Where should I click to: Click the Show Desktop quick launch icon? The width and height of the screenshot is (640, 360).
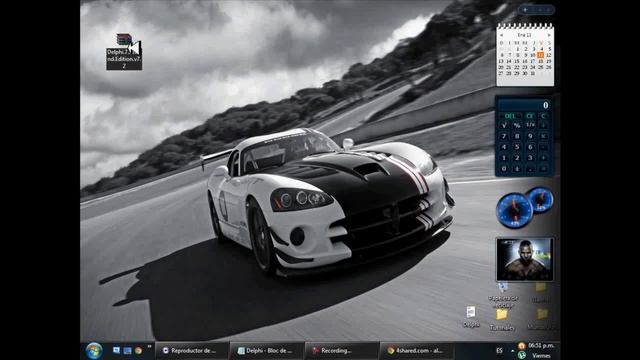pos(116,350)
